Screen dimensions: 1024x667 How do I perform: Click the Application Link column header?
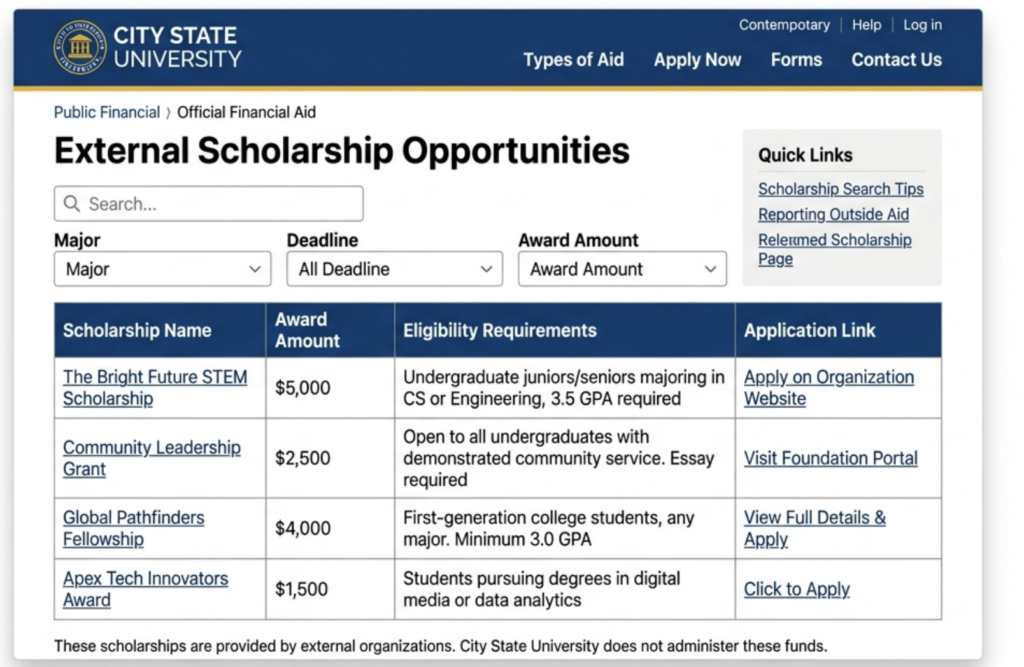point(839,330)
